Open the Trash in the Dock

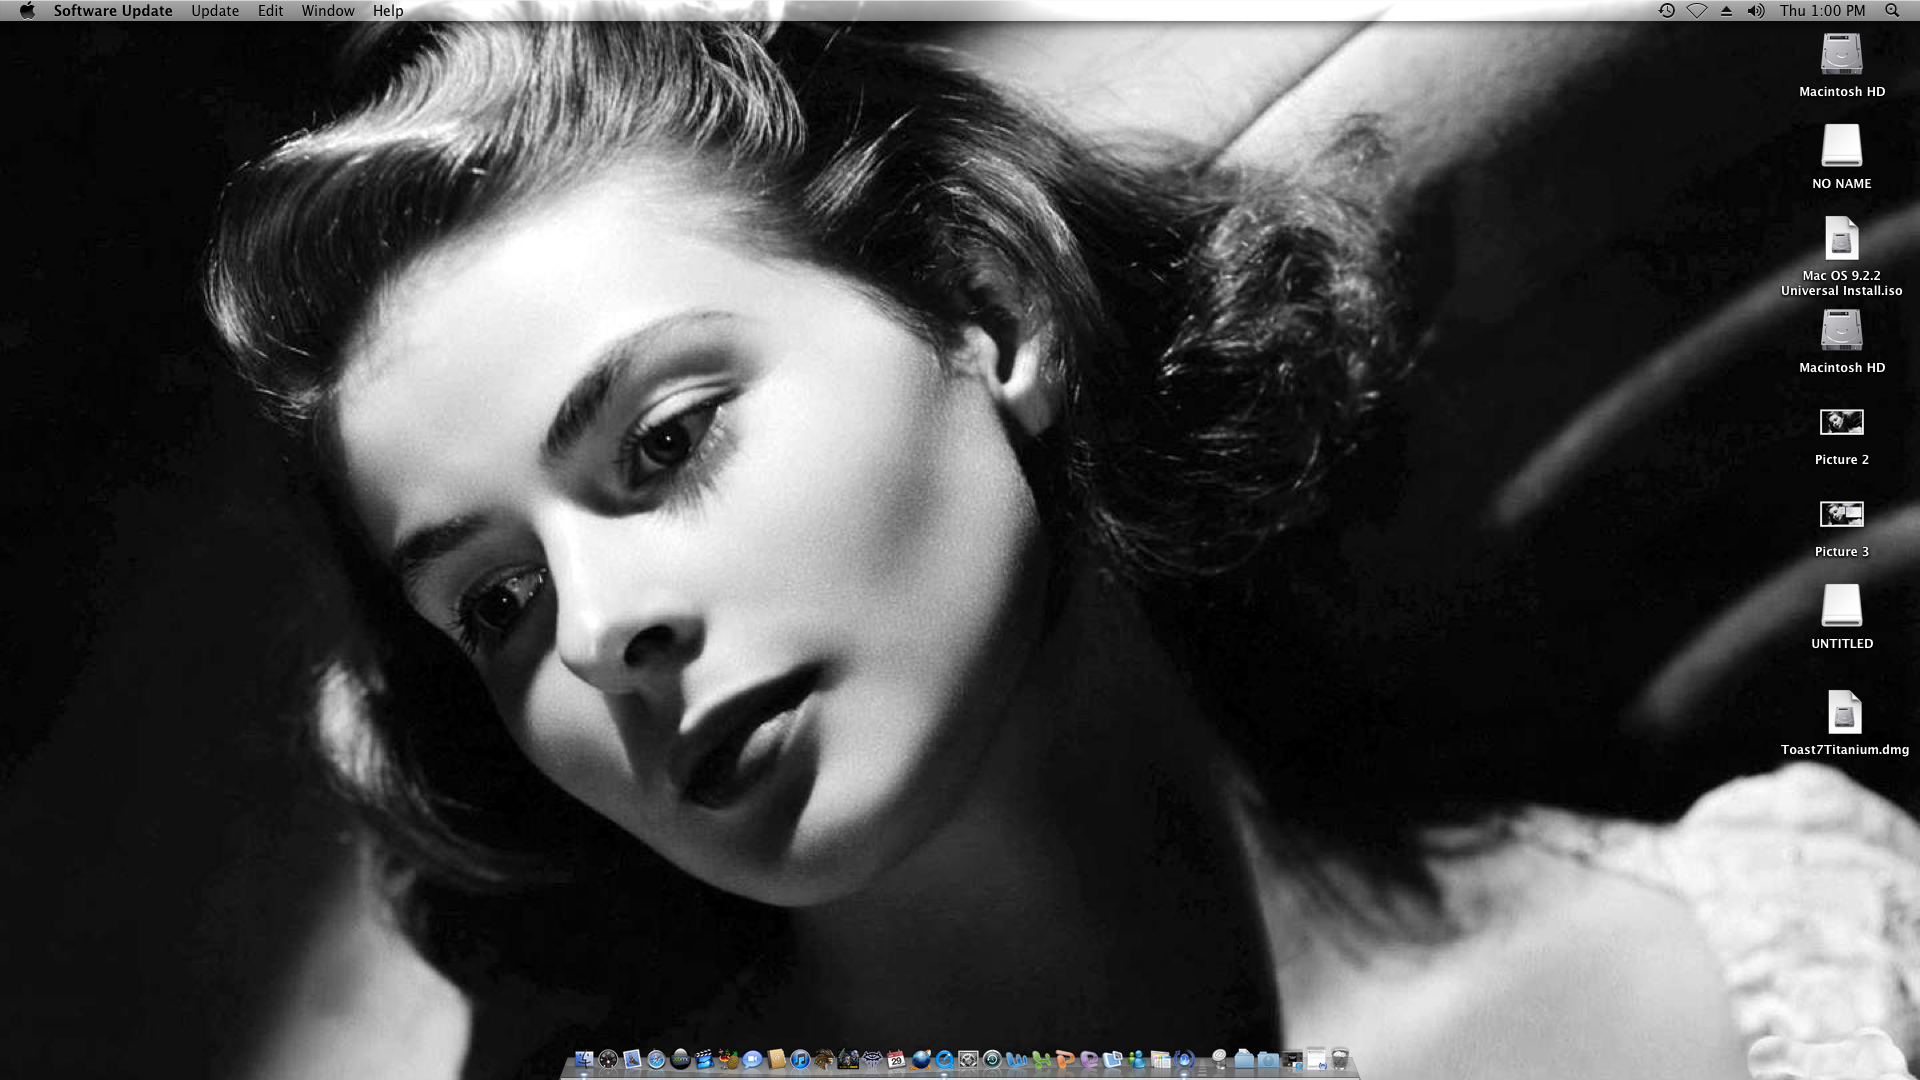(x=1340, y=1059)
